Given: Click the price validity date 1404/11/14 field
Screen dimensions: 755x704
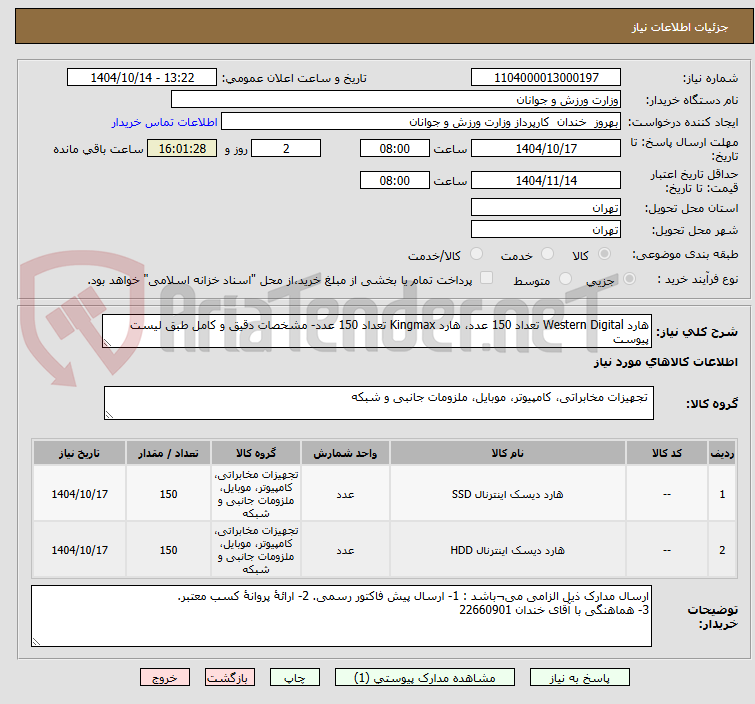Looking at the screenshot, I should 546,181.
